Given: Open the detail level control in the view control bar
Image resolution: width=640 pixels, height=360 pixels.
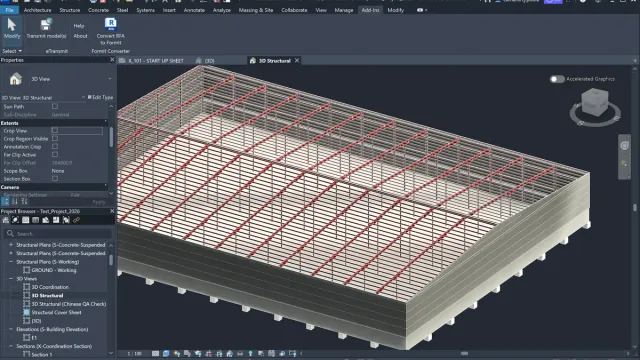Looking at the screenshot, I should coord(156,353).
